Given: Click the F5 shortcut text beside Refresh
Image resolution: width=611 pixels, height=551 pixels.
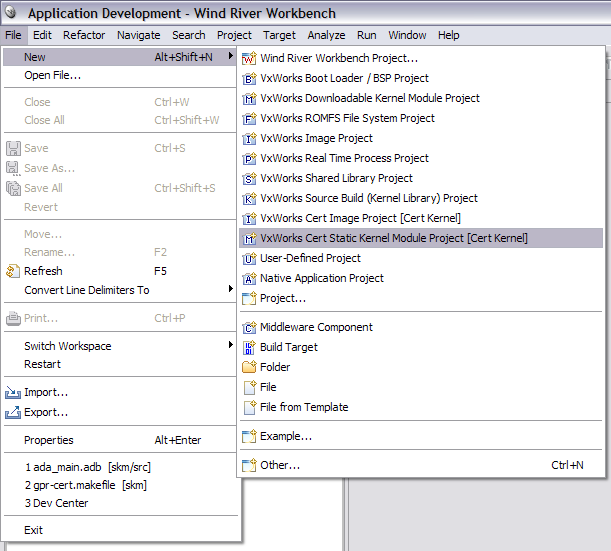Looking at the screenshot, I should (x=161, y=271).
